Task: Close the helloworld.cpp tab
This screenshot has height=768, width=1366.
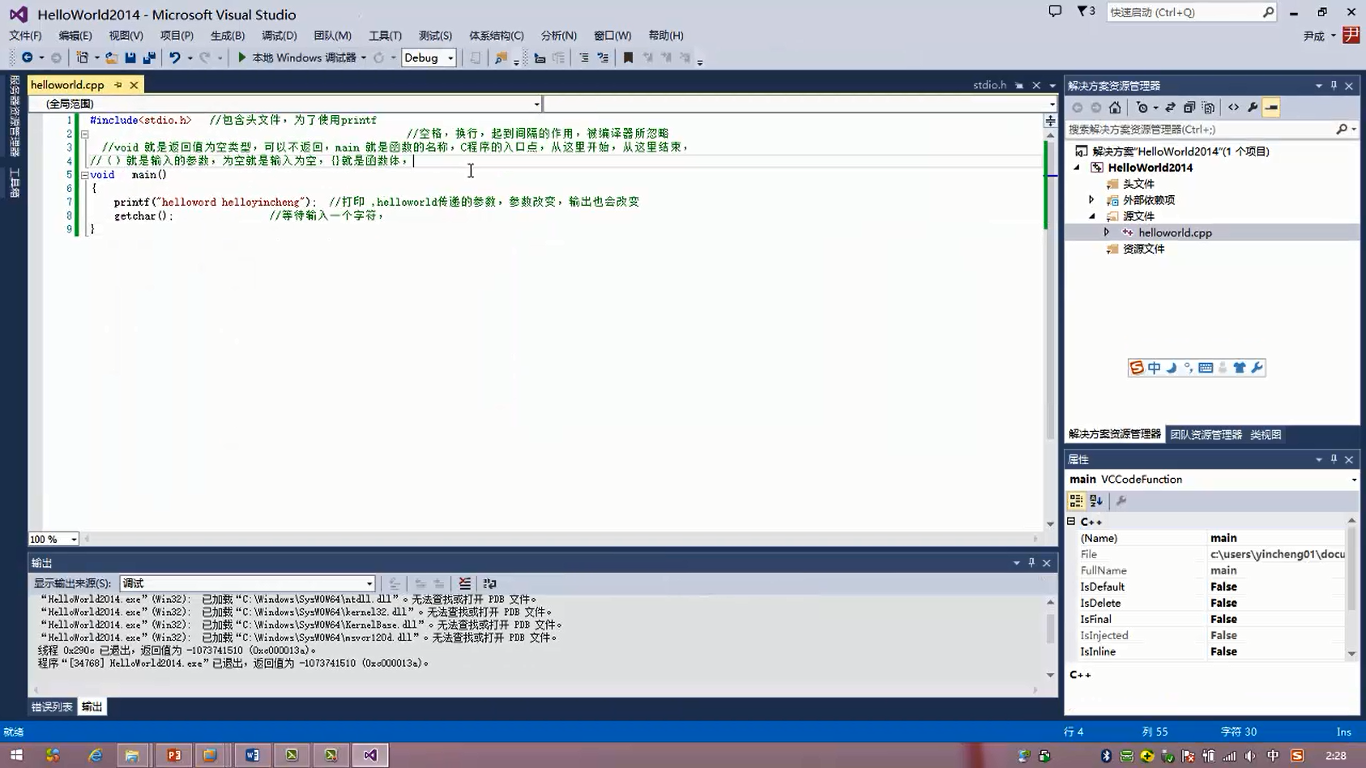Action: click(x=134, y=85)
